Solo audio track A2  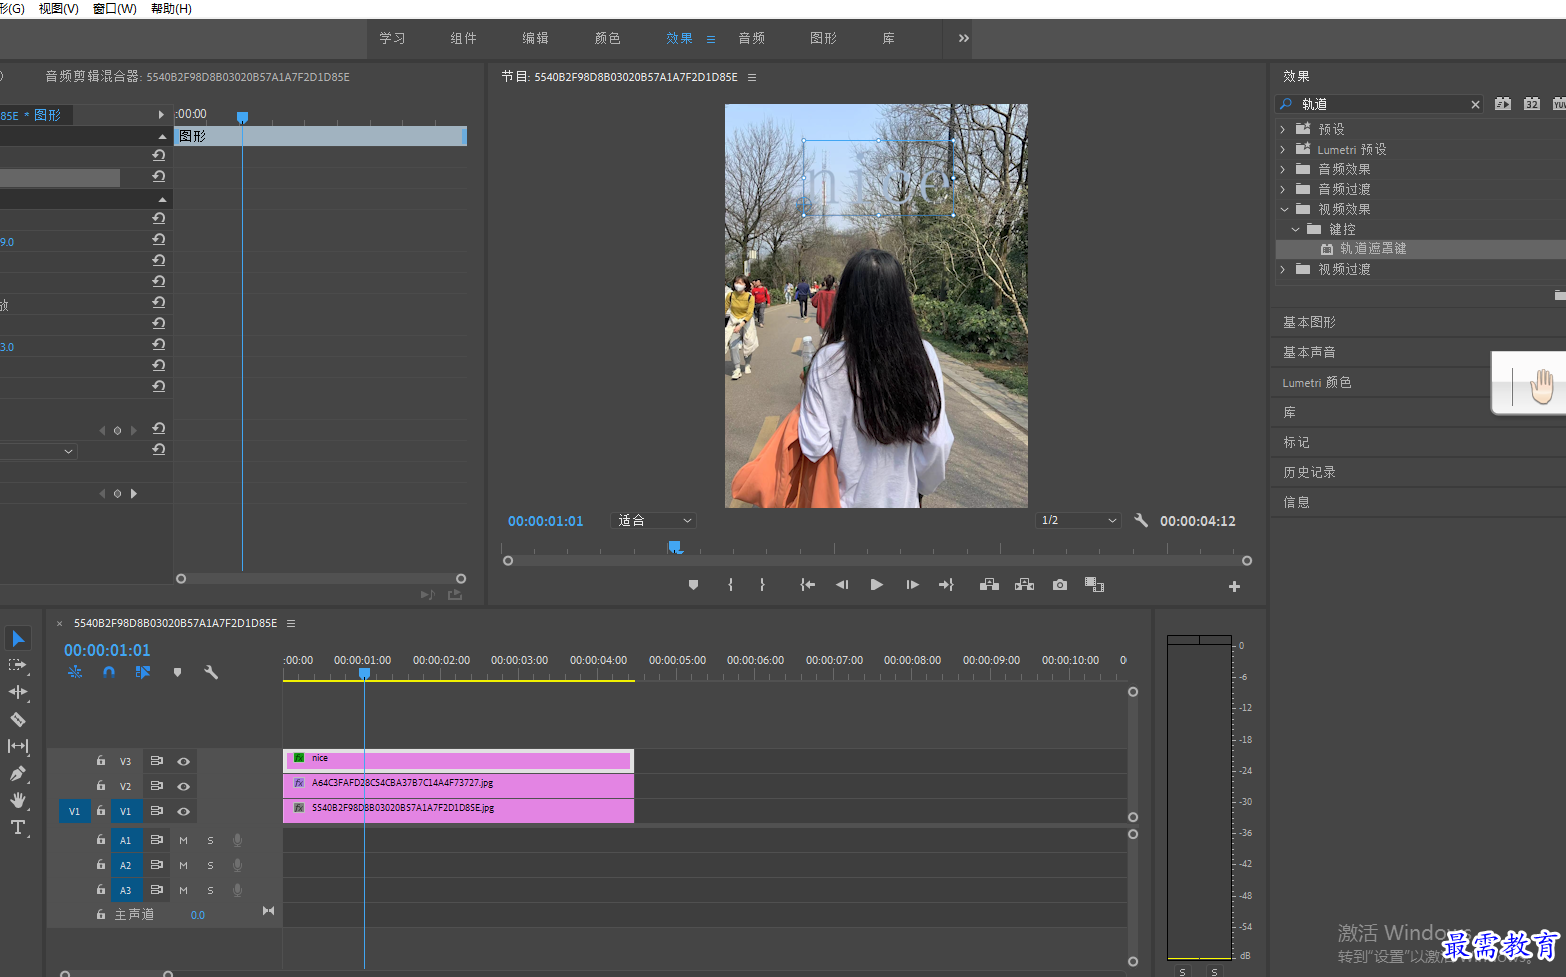(211, 865)
